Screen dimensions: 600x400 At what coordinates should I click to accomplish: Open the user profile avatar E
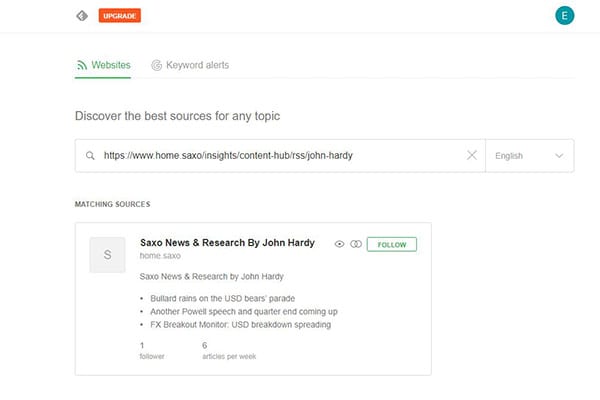[564, 16]
